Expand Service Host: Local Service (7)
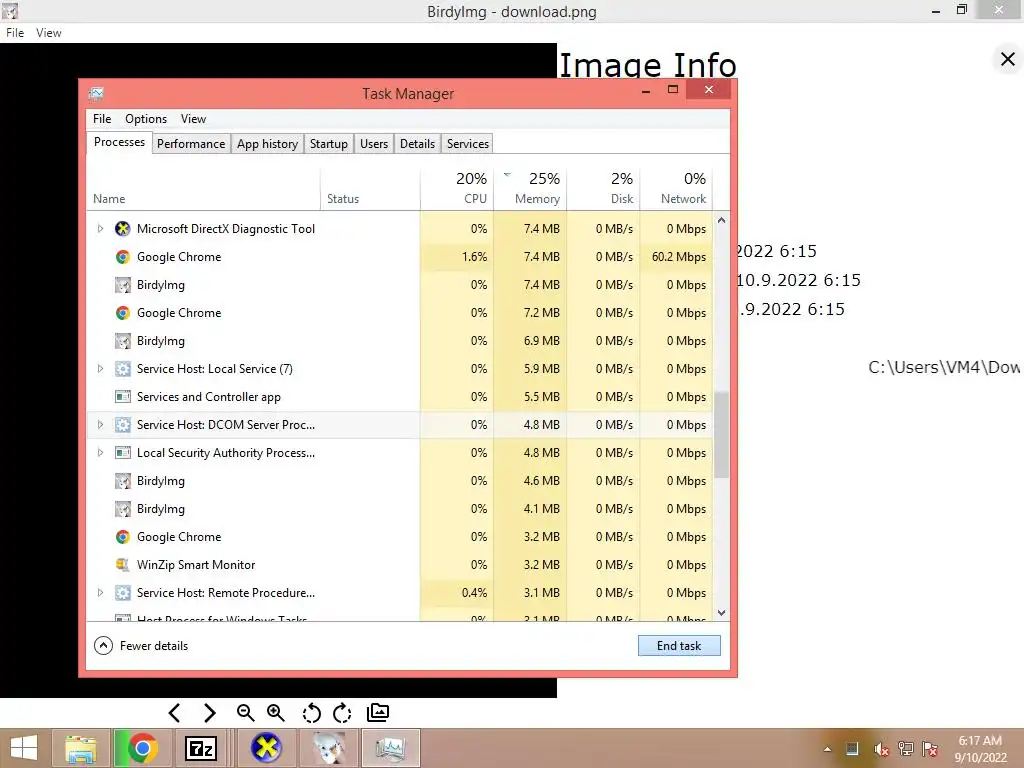The height and width of the screenshot is (768, 1024). pos(100,368)
